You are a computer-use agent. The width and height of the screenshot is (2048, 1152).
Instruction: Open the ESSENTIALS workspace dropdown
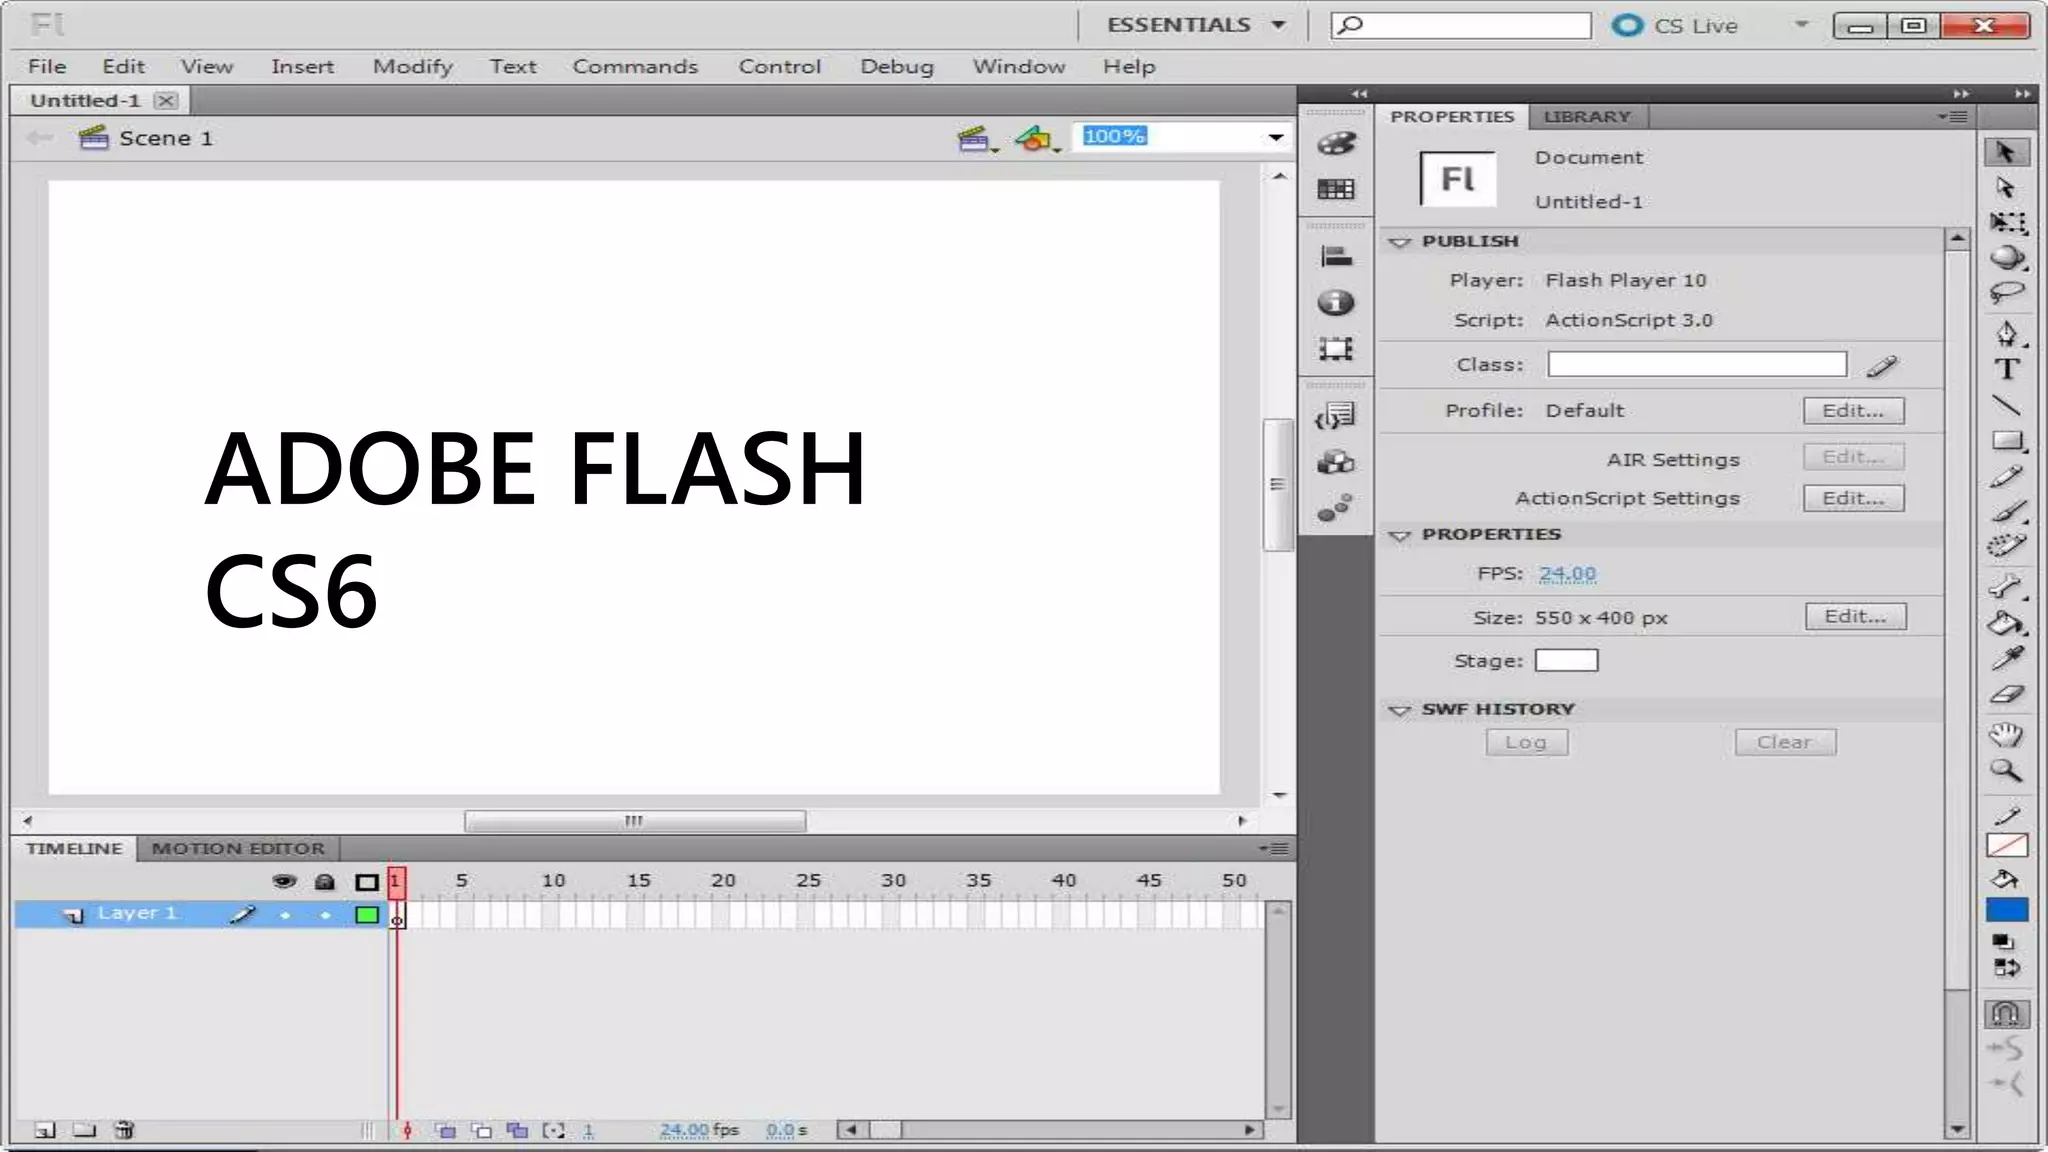pos(1278,25)
